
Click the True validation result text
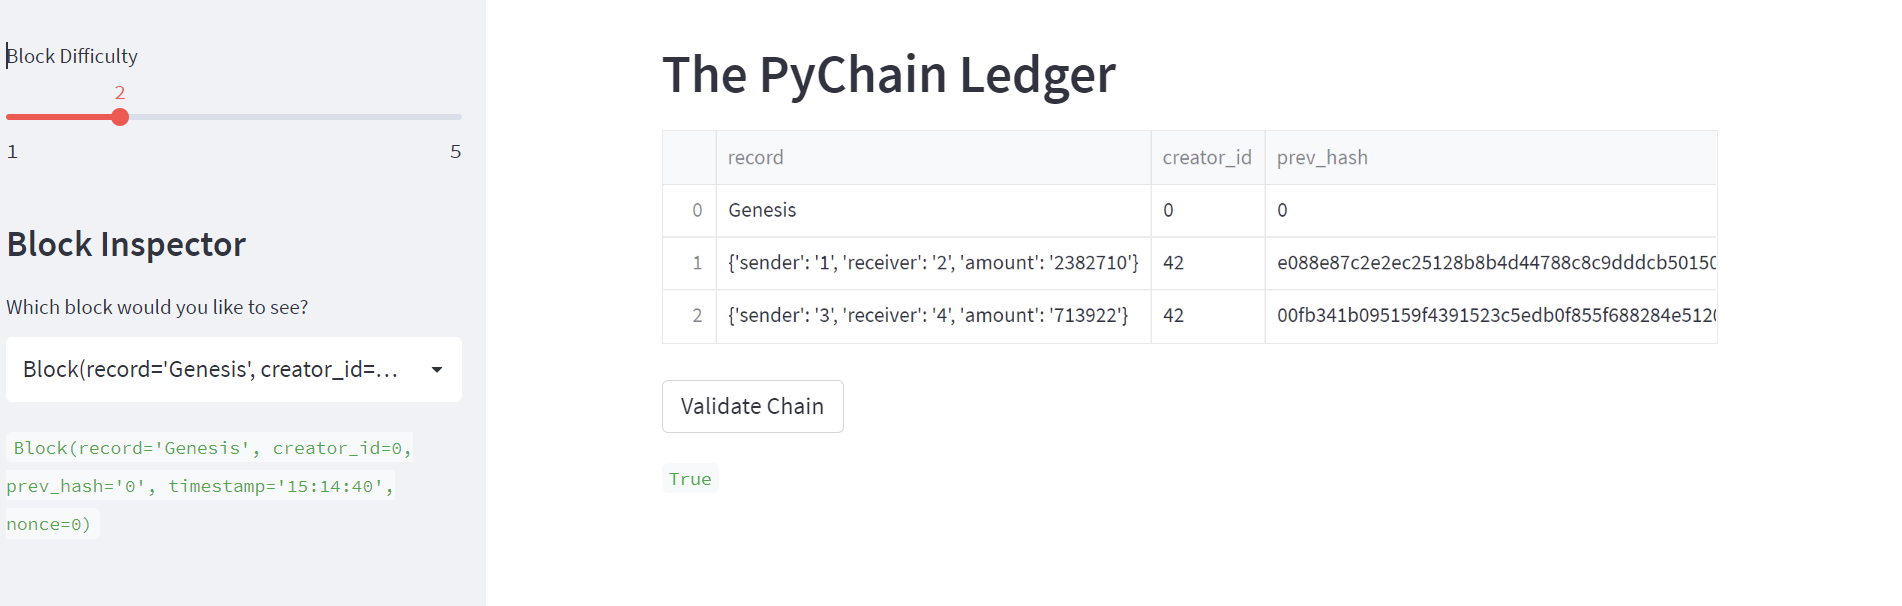(x=689, y=478)
